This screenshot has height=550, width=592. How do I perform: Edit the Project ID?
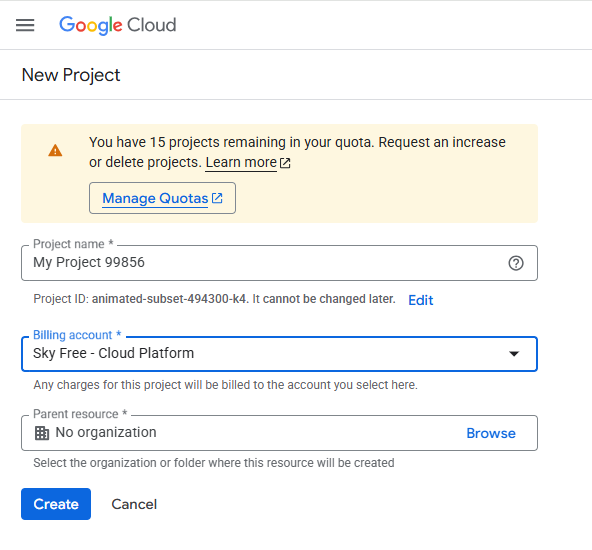tap(421, 300)
